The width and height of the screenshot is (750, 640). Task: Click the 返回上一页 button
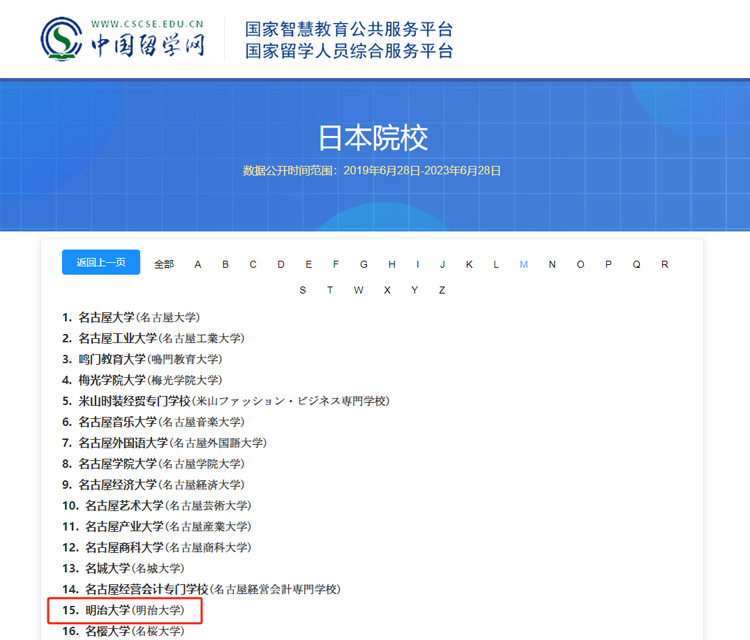click(101, 262)
